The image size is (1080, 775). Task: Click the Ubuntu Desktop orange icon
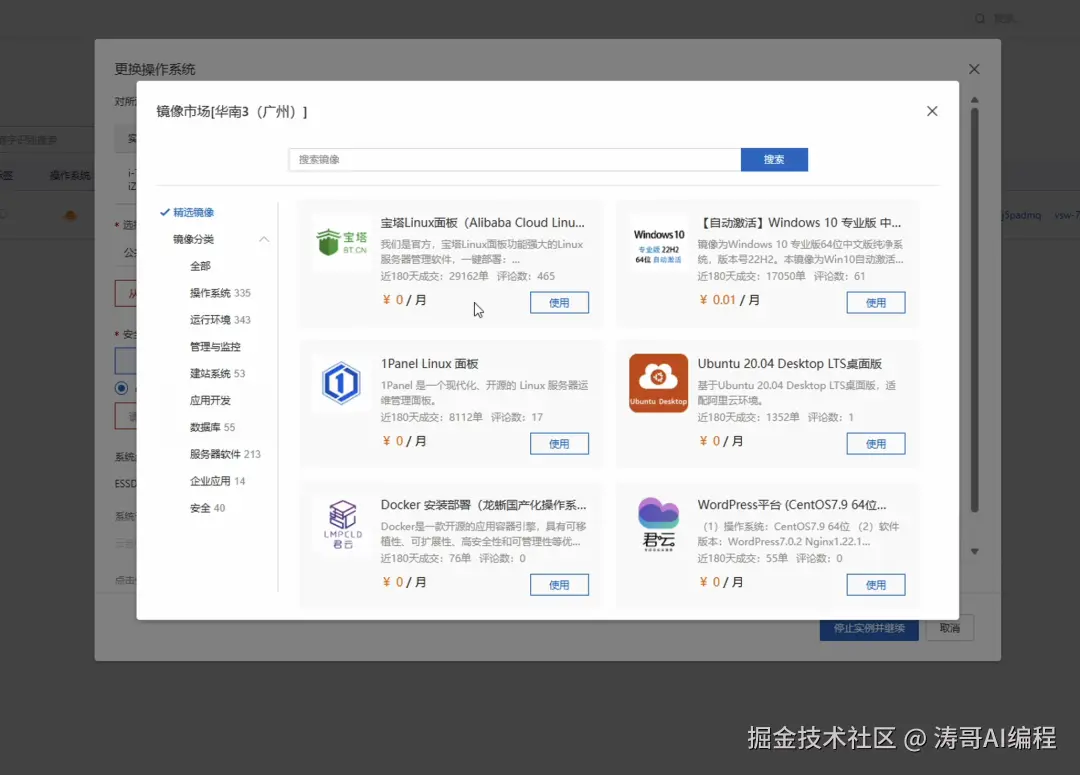coord(658,383)
